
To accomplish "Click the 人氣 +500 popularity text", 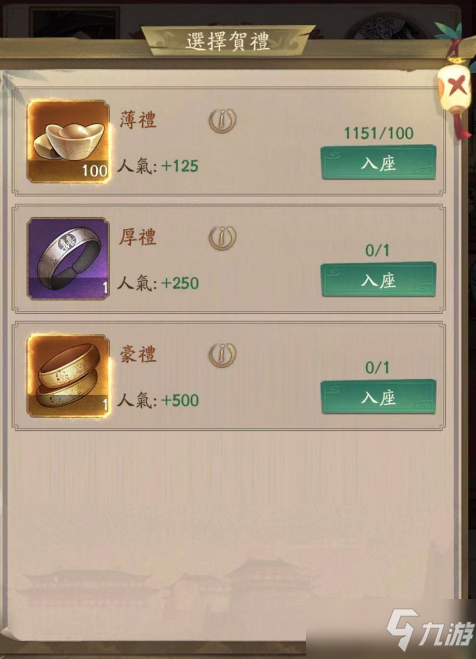I will point(158,400).
